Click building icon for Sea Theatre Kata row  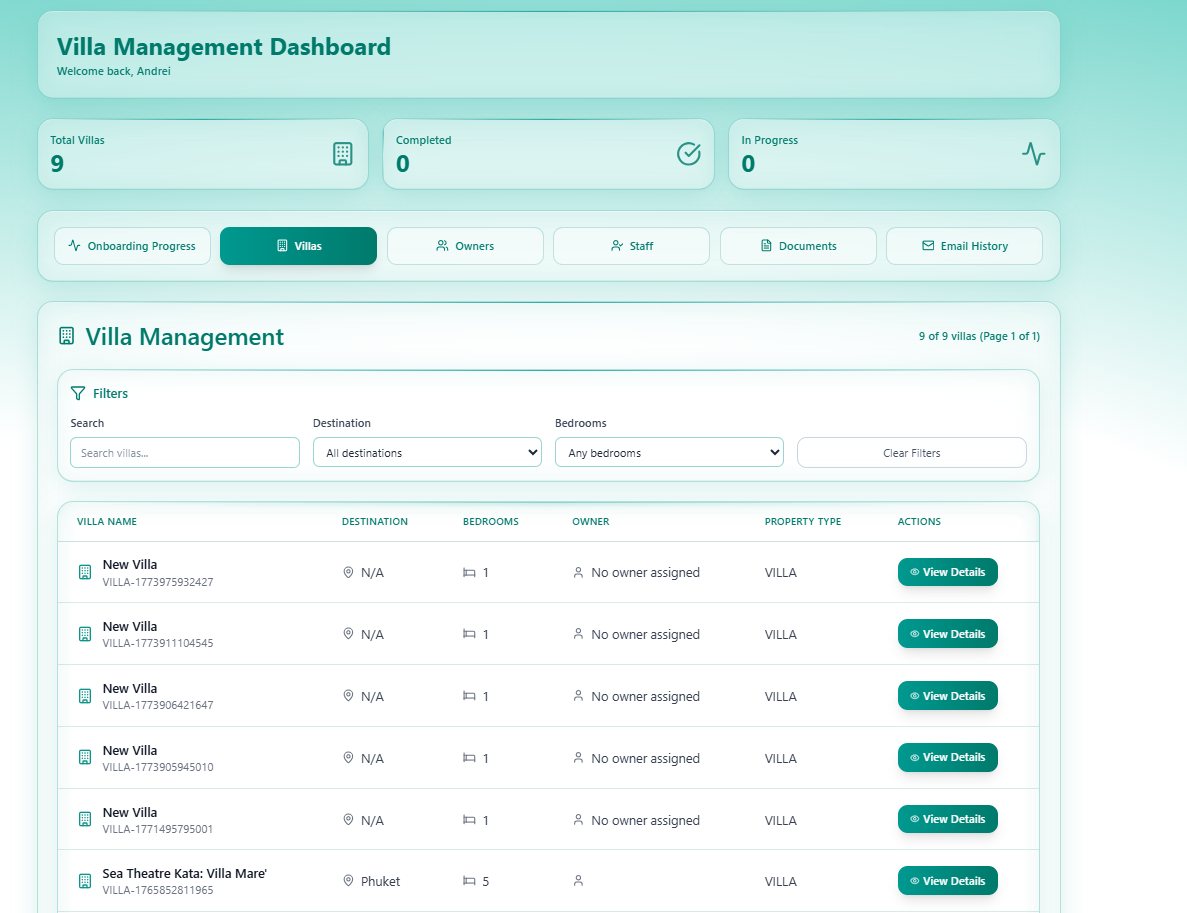point(85,881)
